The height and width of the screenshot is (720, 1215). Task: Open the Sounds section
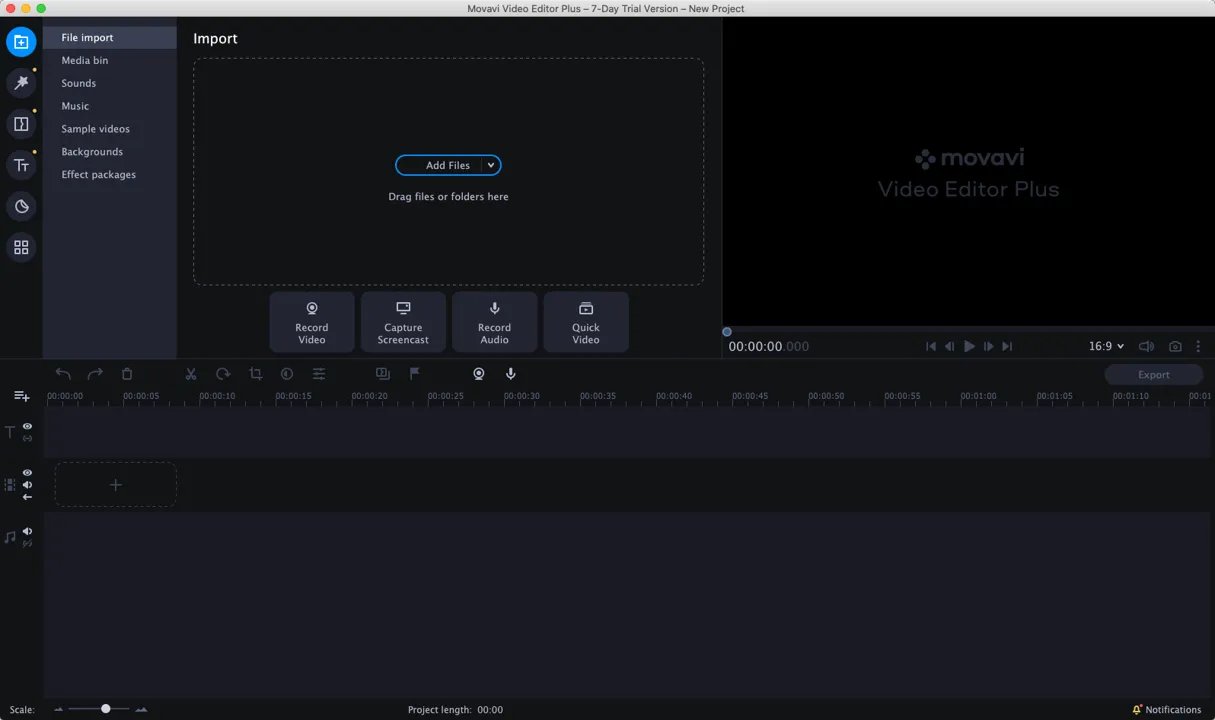click(x=110, y=84)
